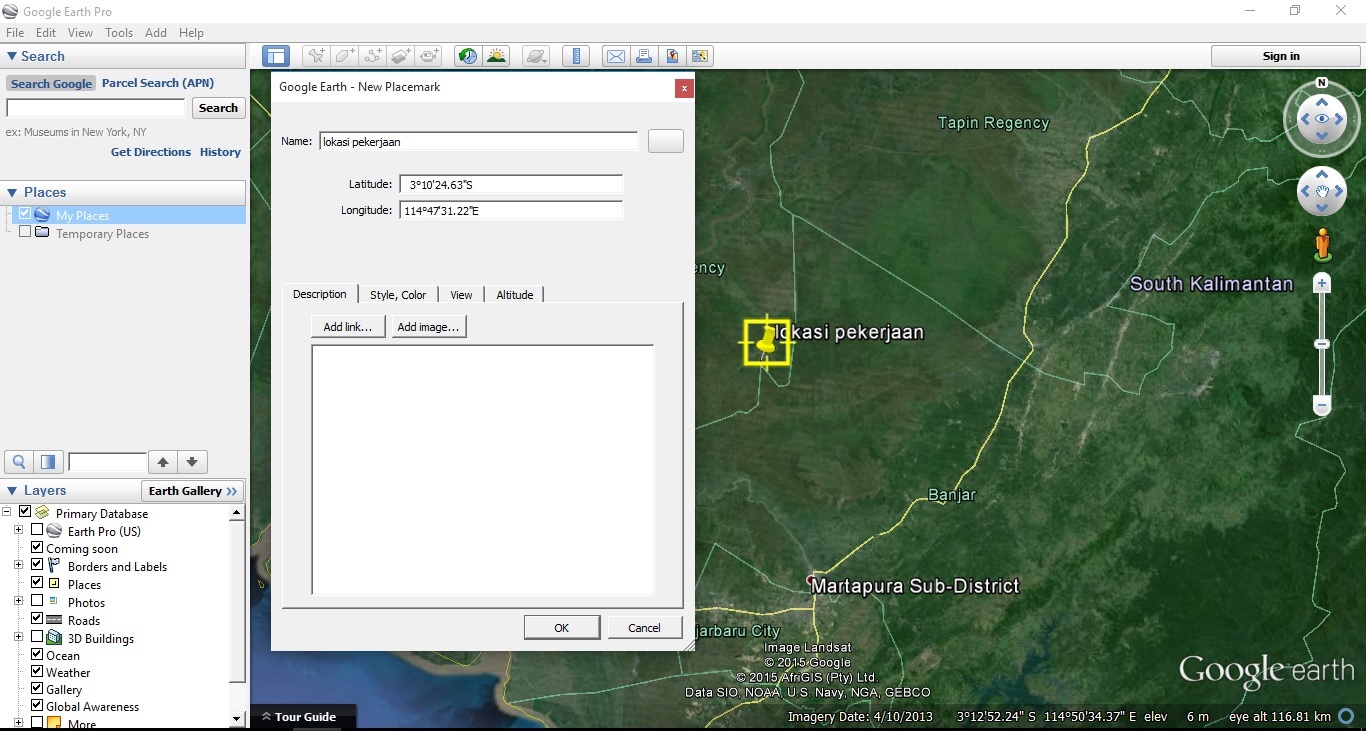
Task: Move selected place up with arrow
Action: 162,462
